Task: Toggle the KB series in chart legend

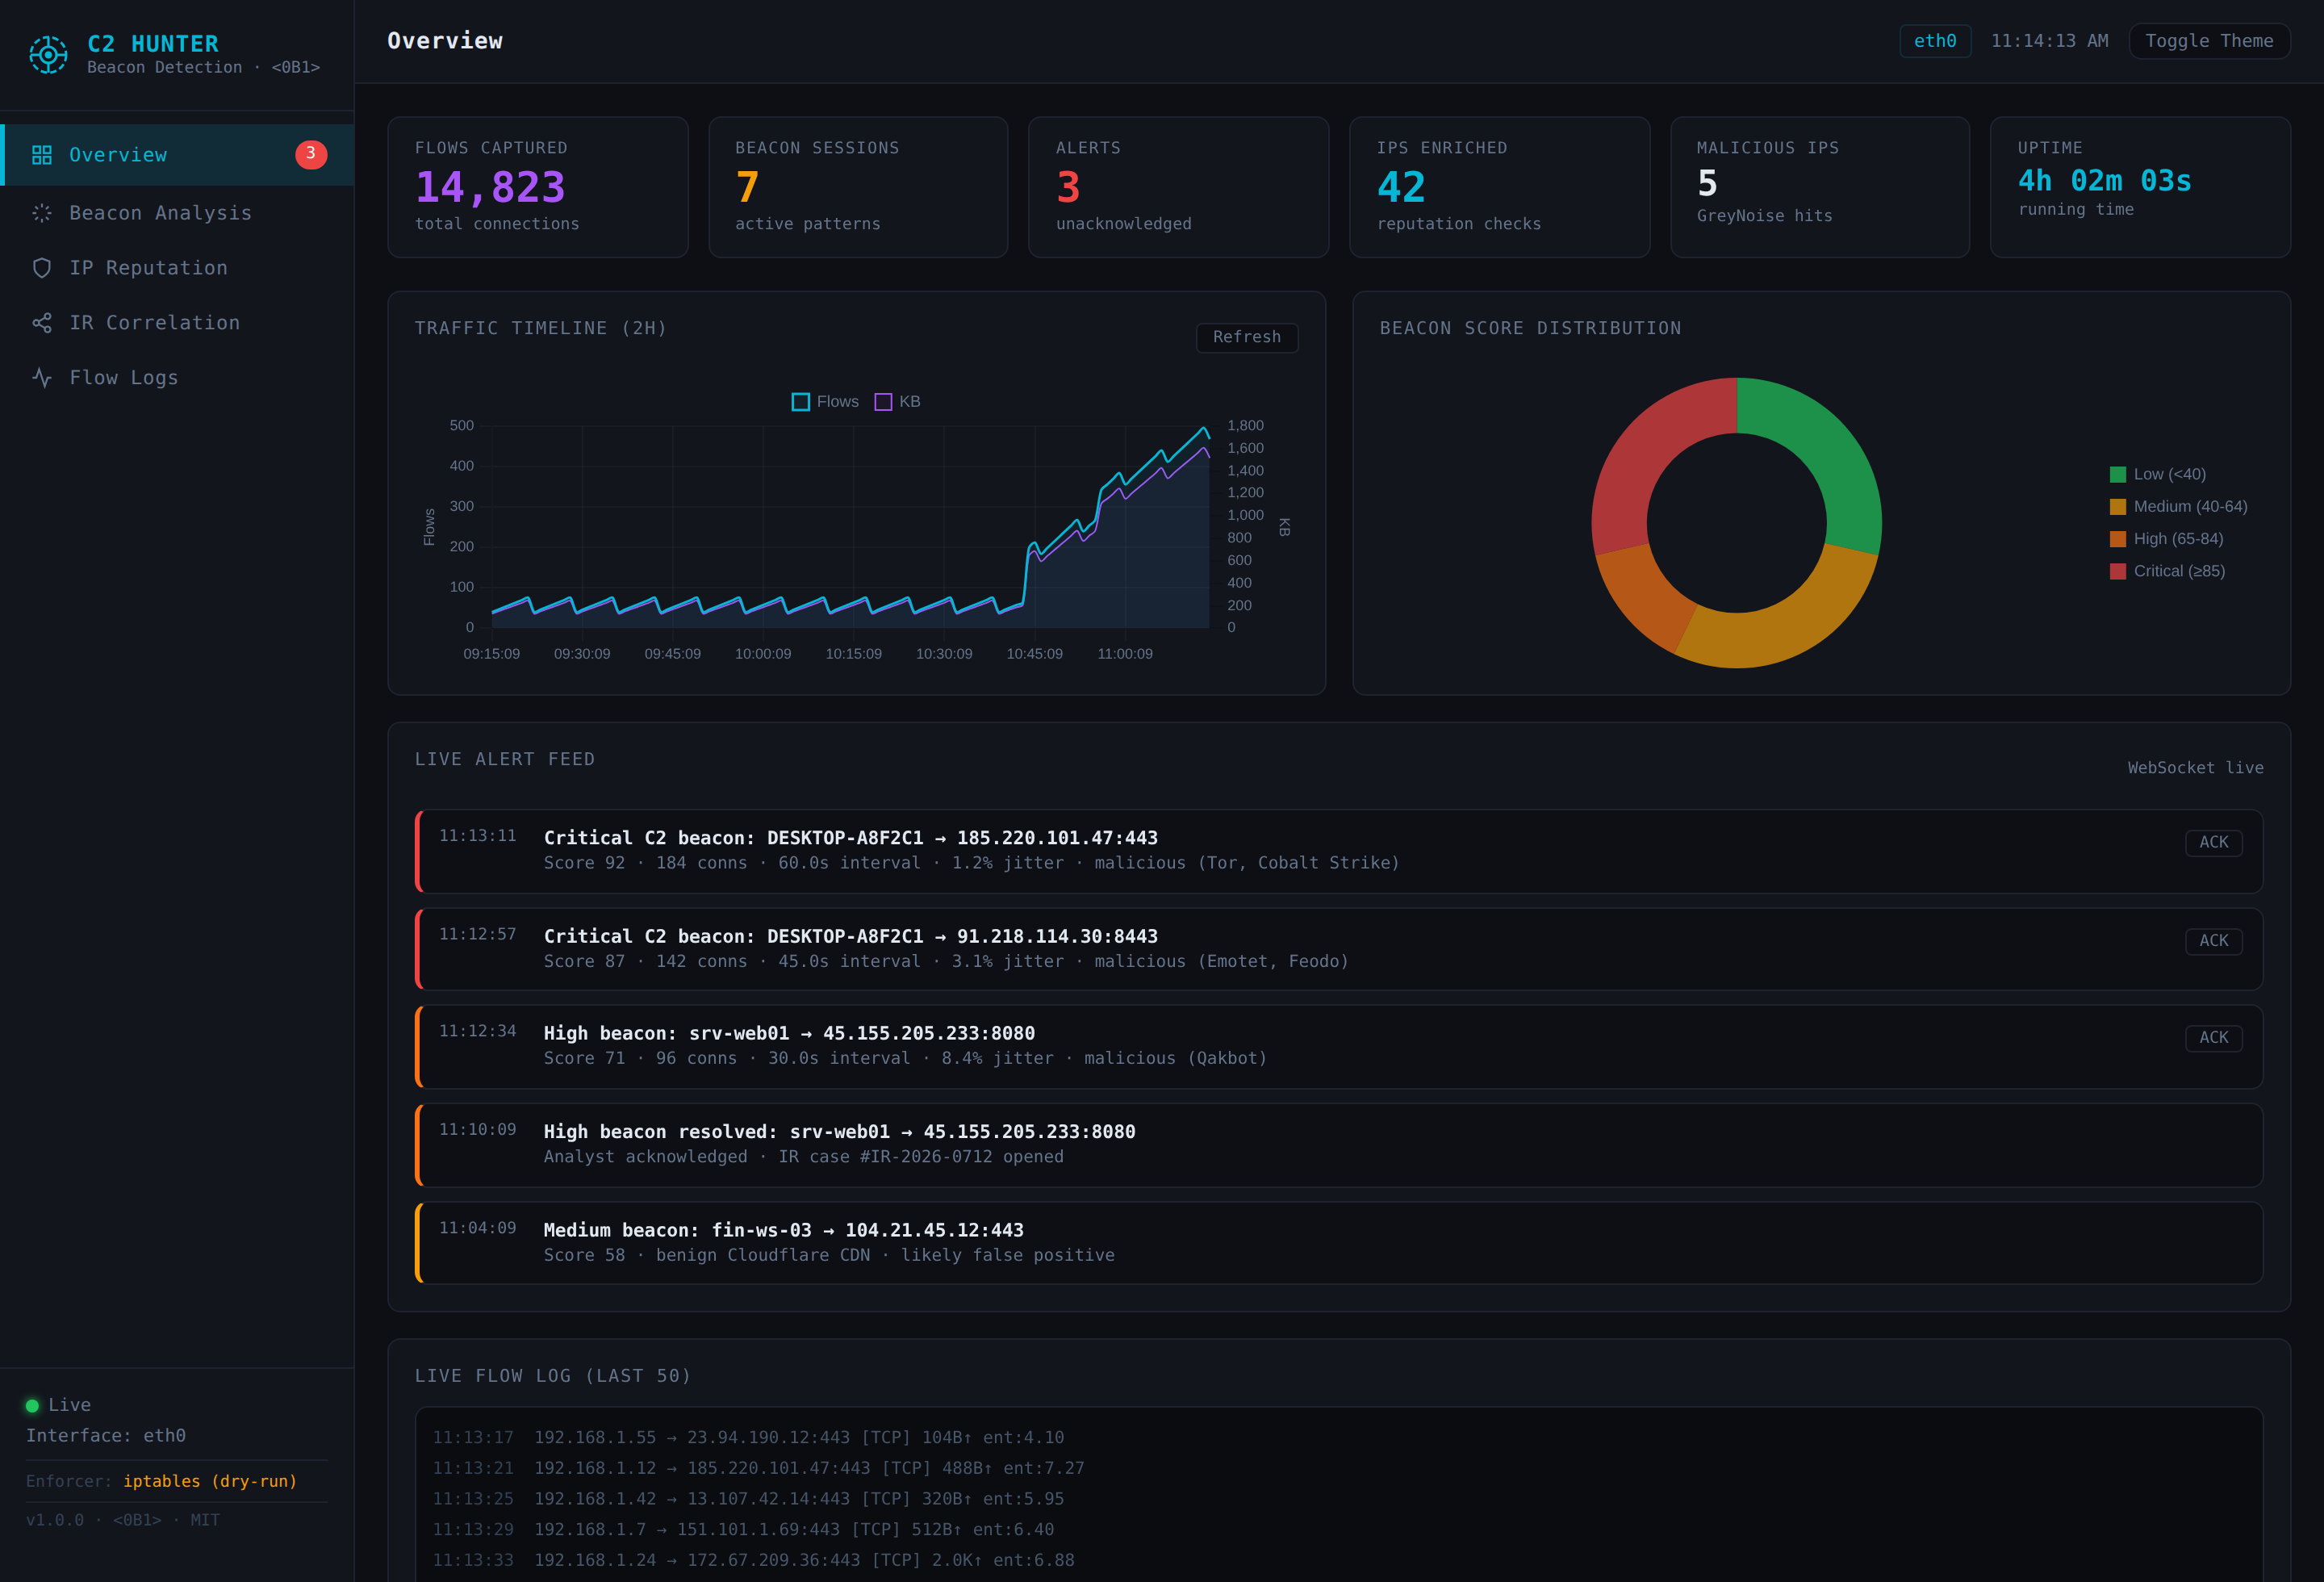Action: coord(897,402)
